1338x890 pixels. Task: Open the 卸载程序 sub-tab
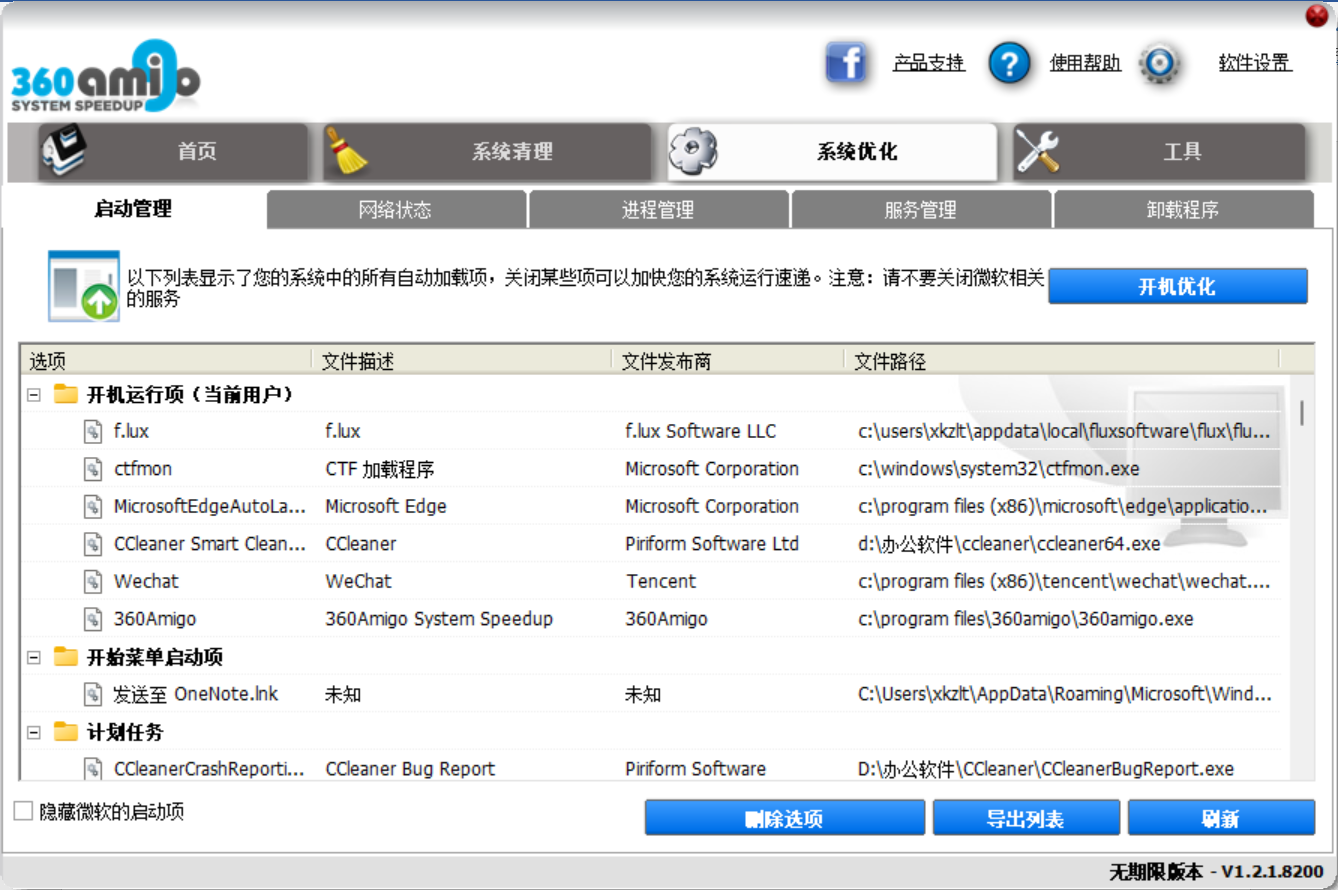click(x=1183, y=210)
